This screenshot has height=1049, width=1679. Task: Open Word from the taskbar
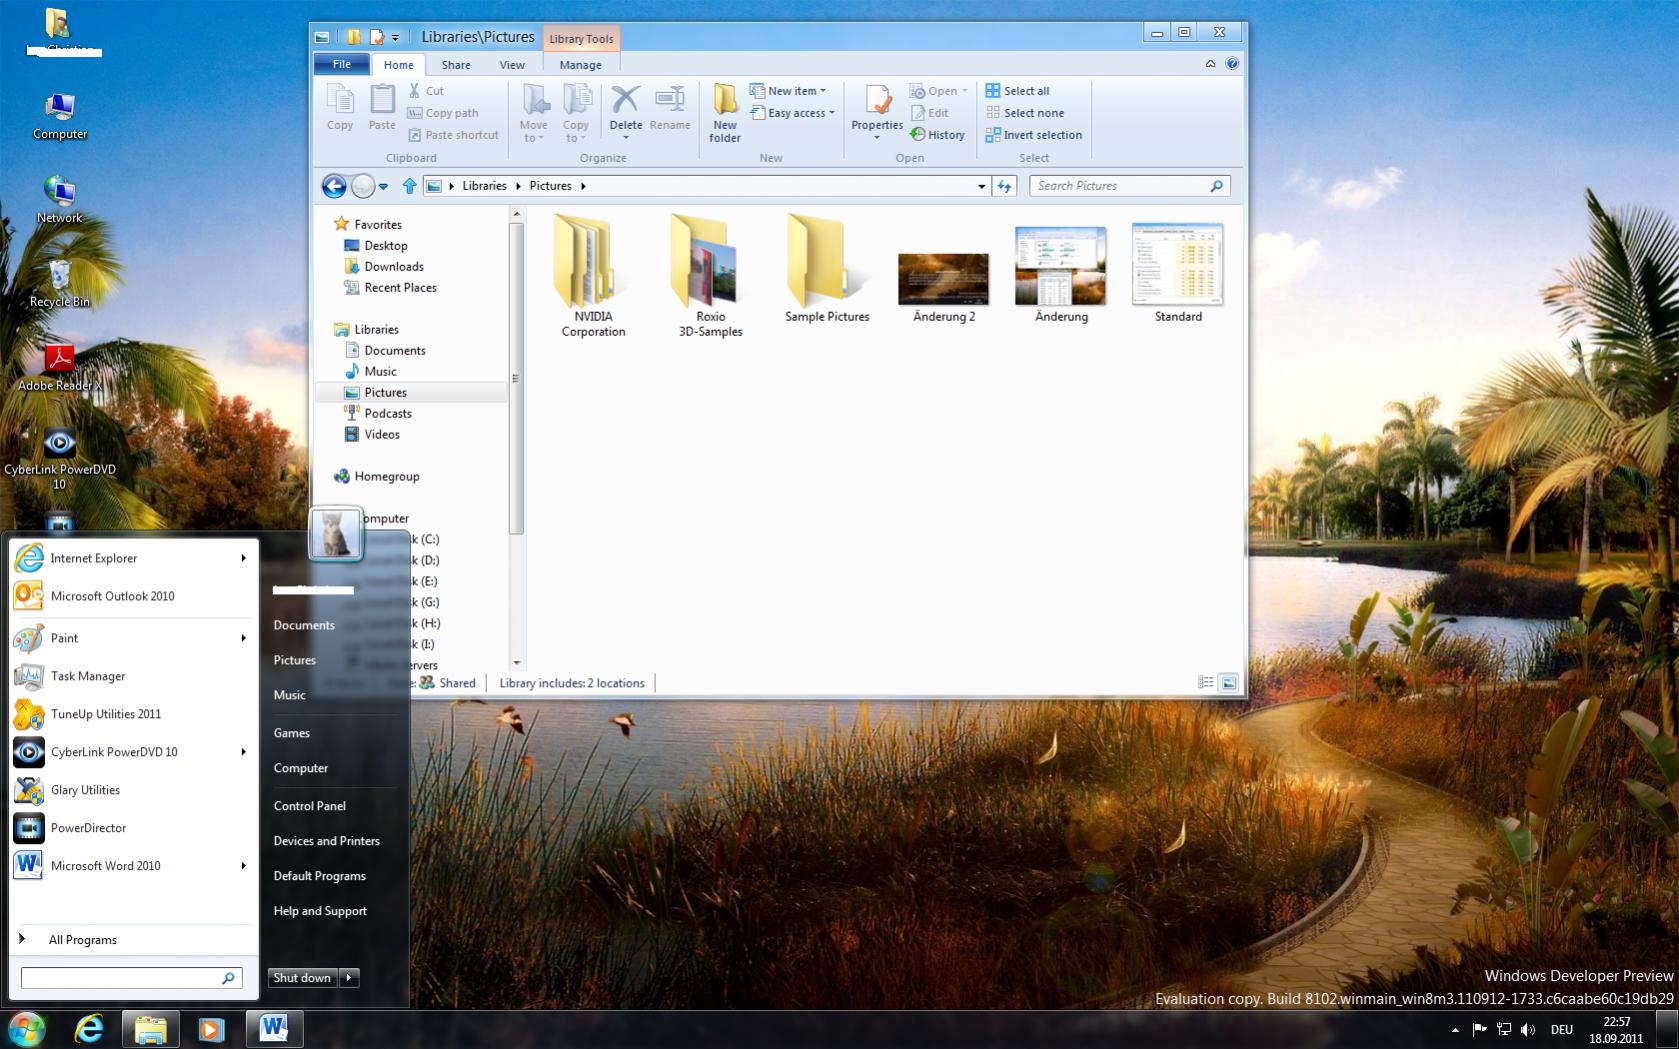pyautogui.click(x=274, y=1029)
